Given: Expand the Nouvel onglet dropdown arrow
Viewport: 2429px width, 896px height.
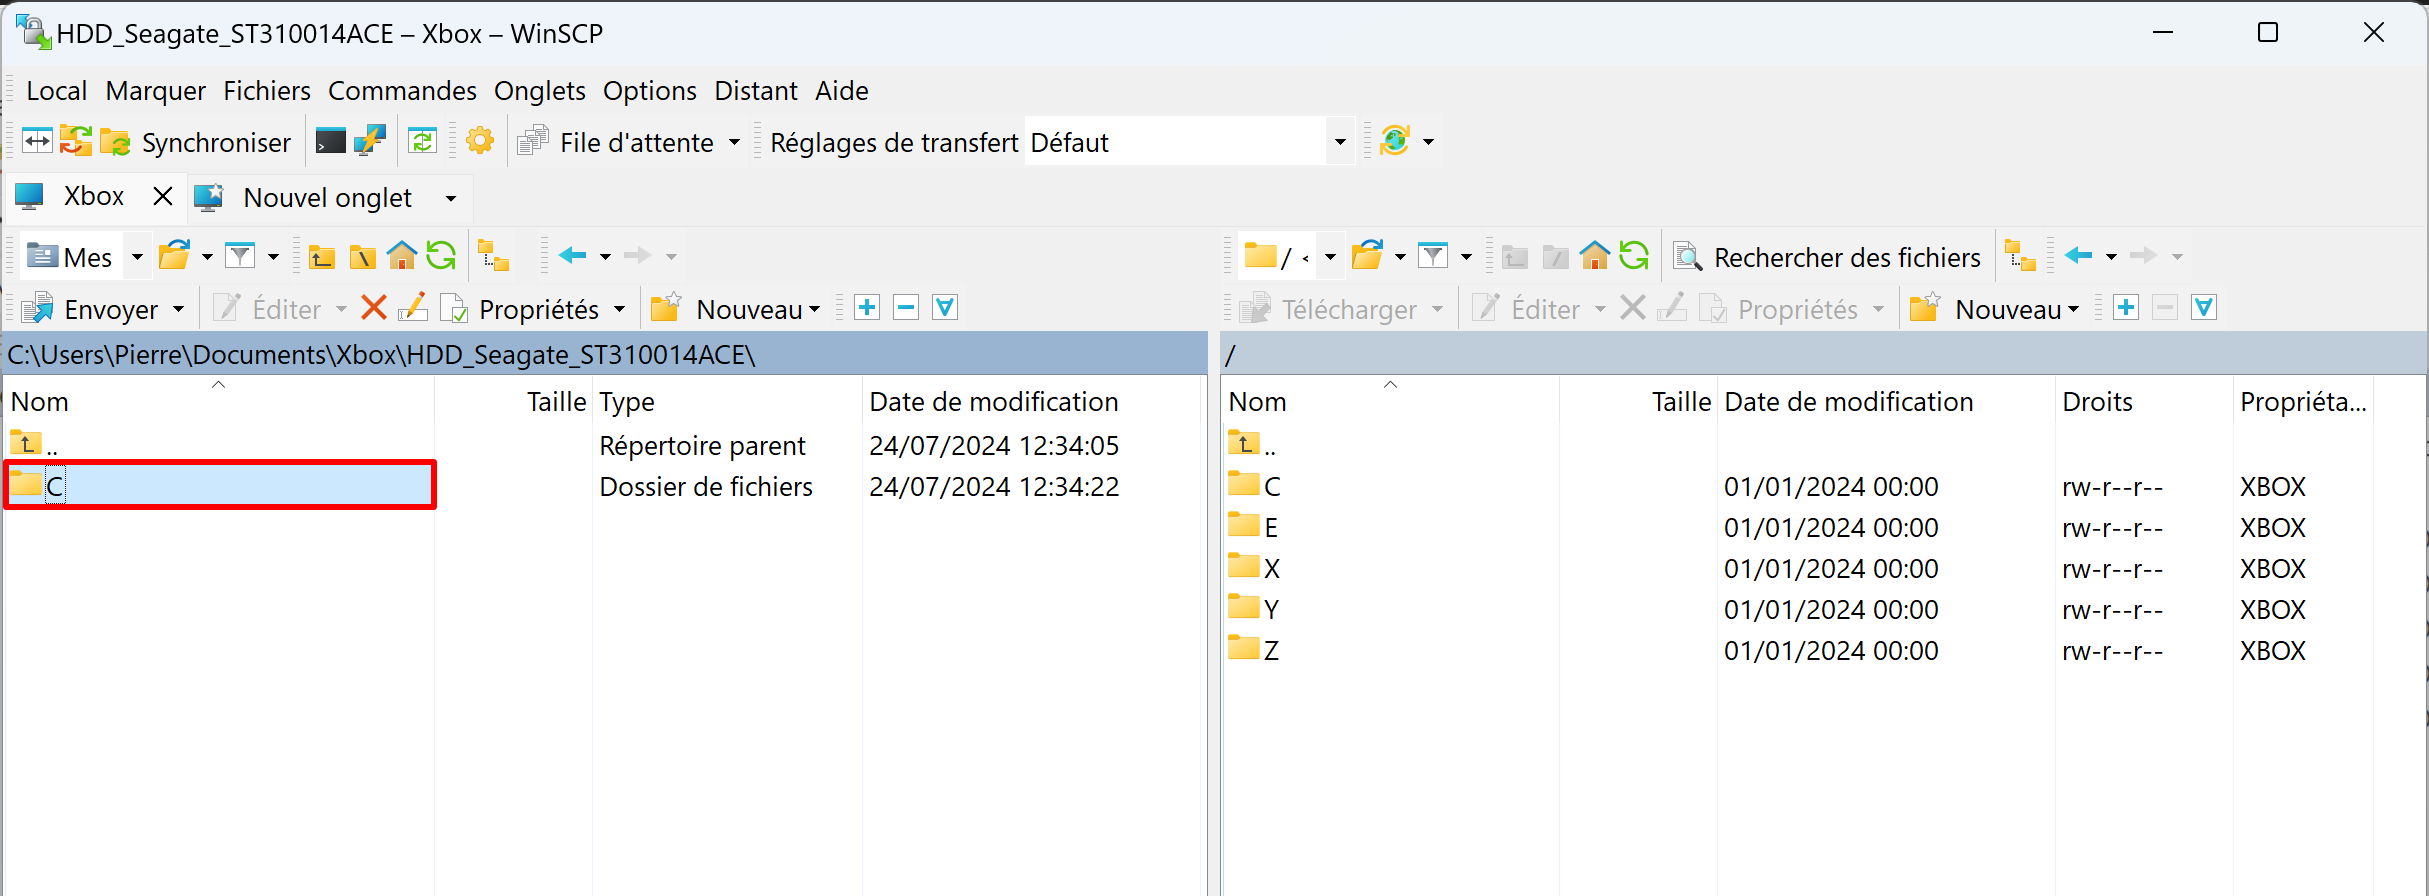Looking at the screenshot, I should [451, 198].
